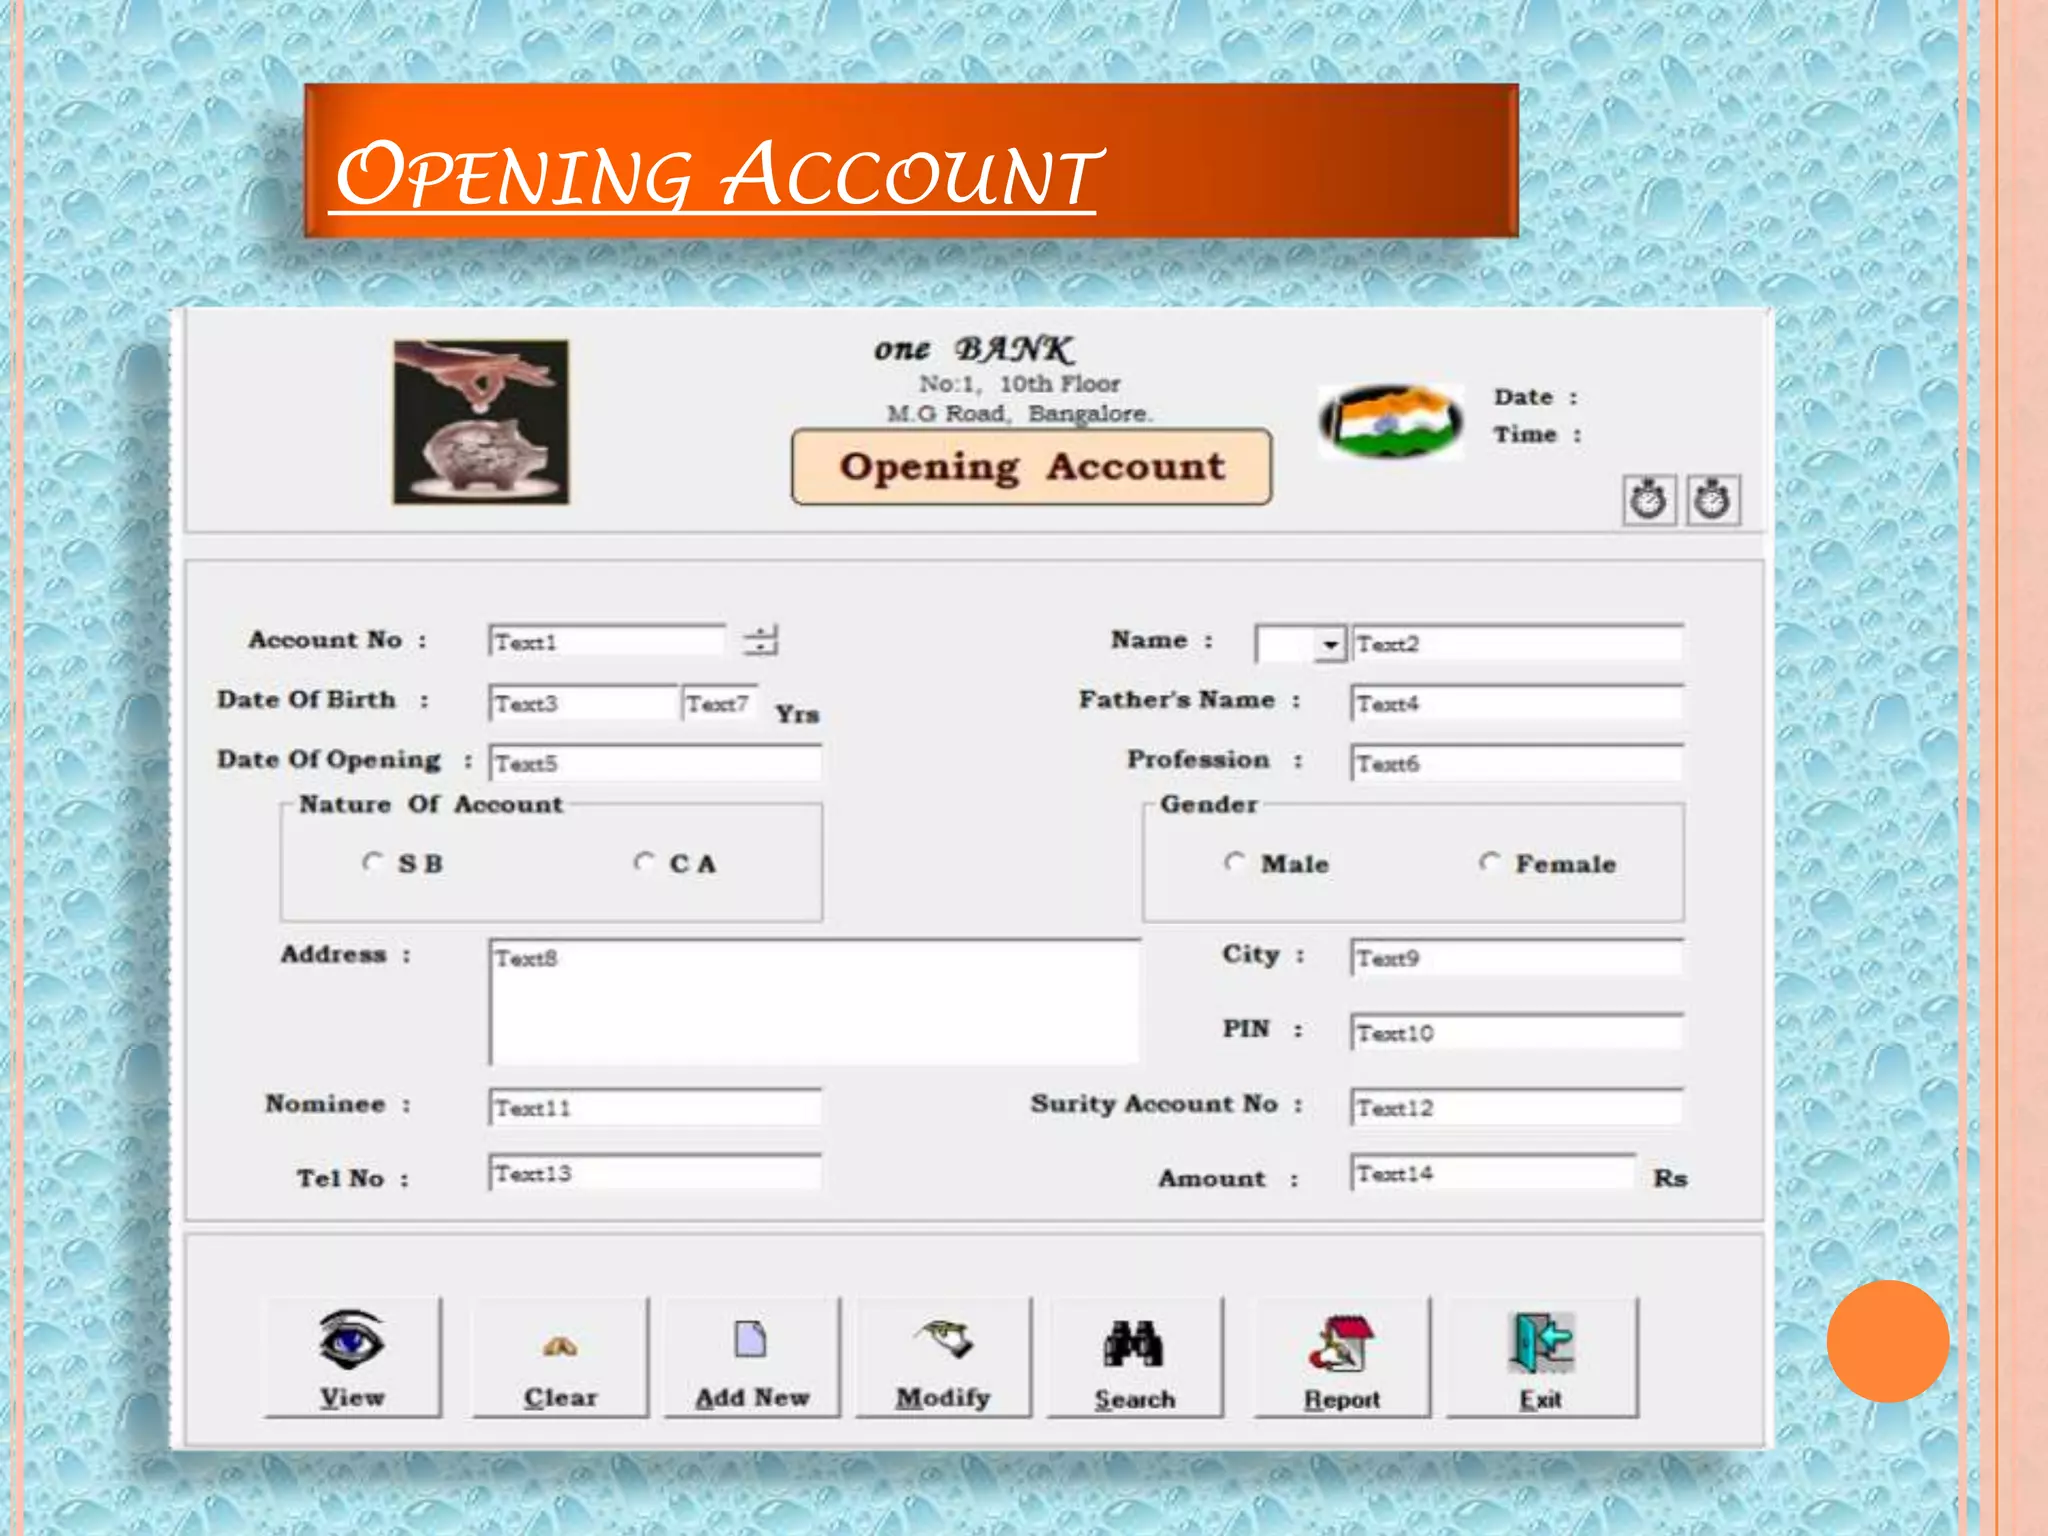Click the View button with eye icon
This screenshot has height=1536, width=2048.
352,1357
